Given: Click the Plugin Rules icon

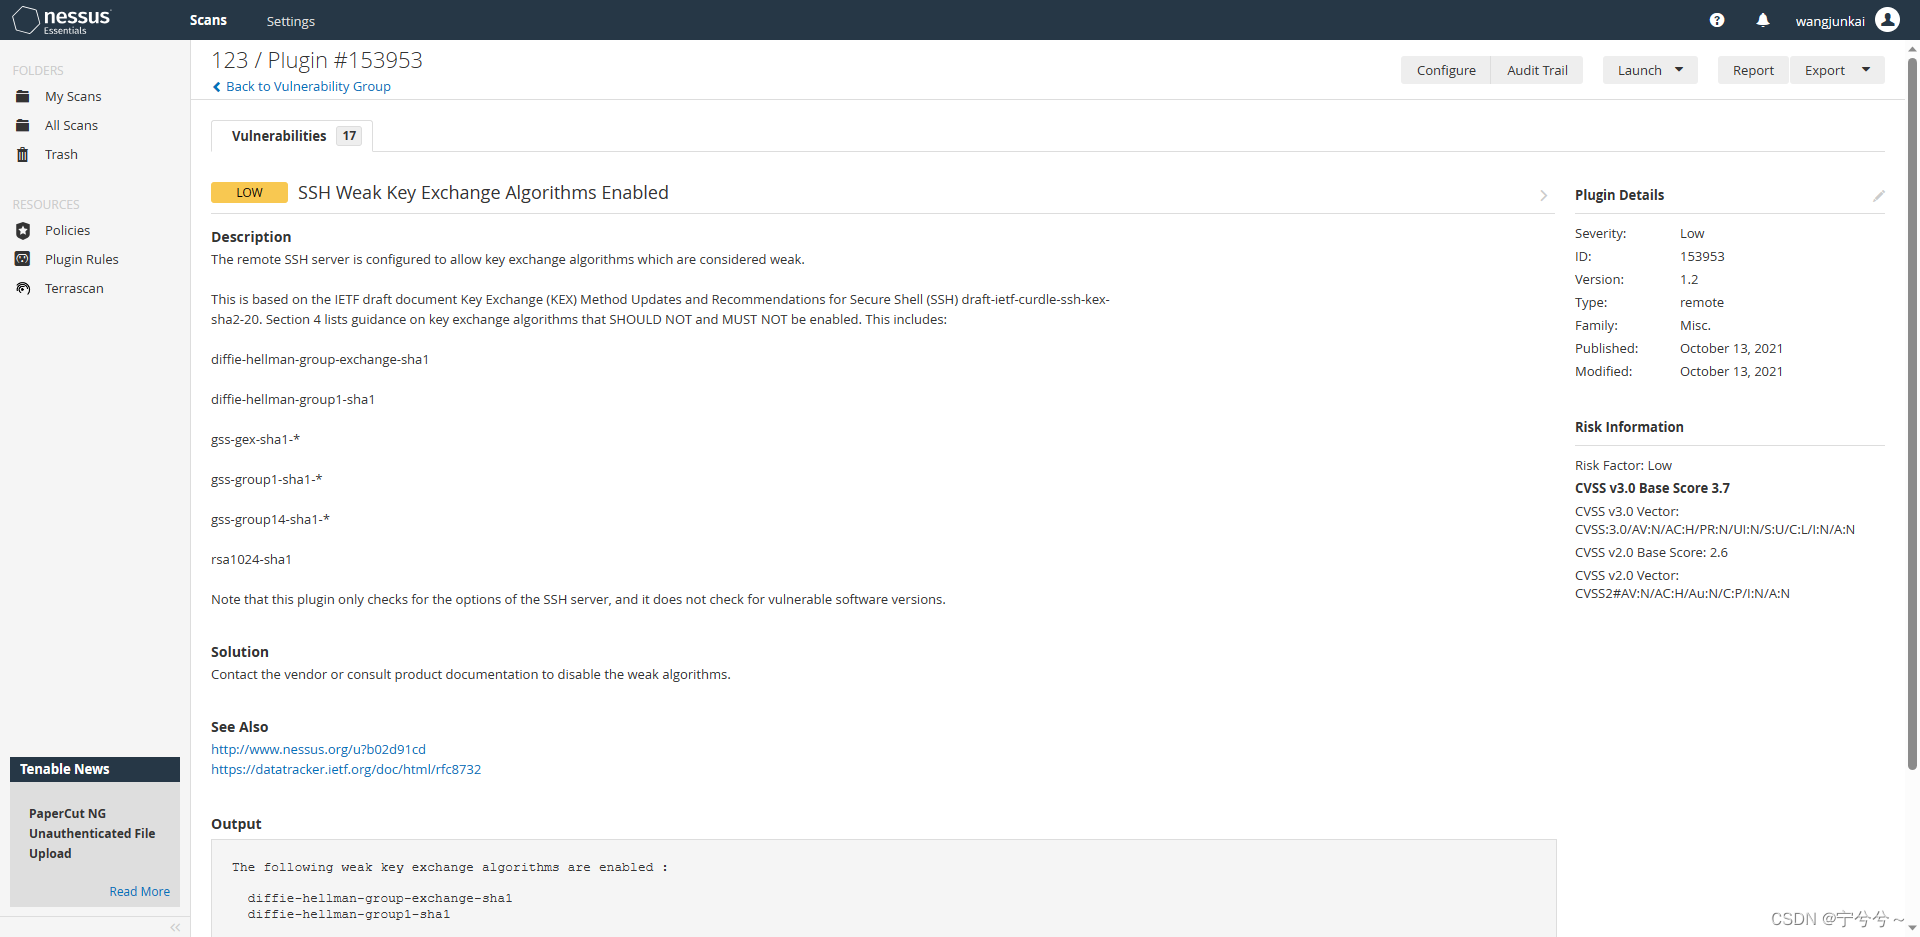Looking at the screenshot, I should coord(23,259).
